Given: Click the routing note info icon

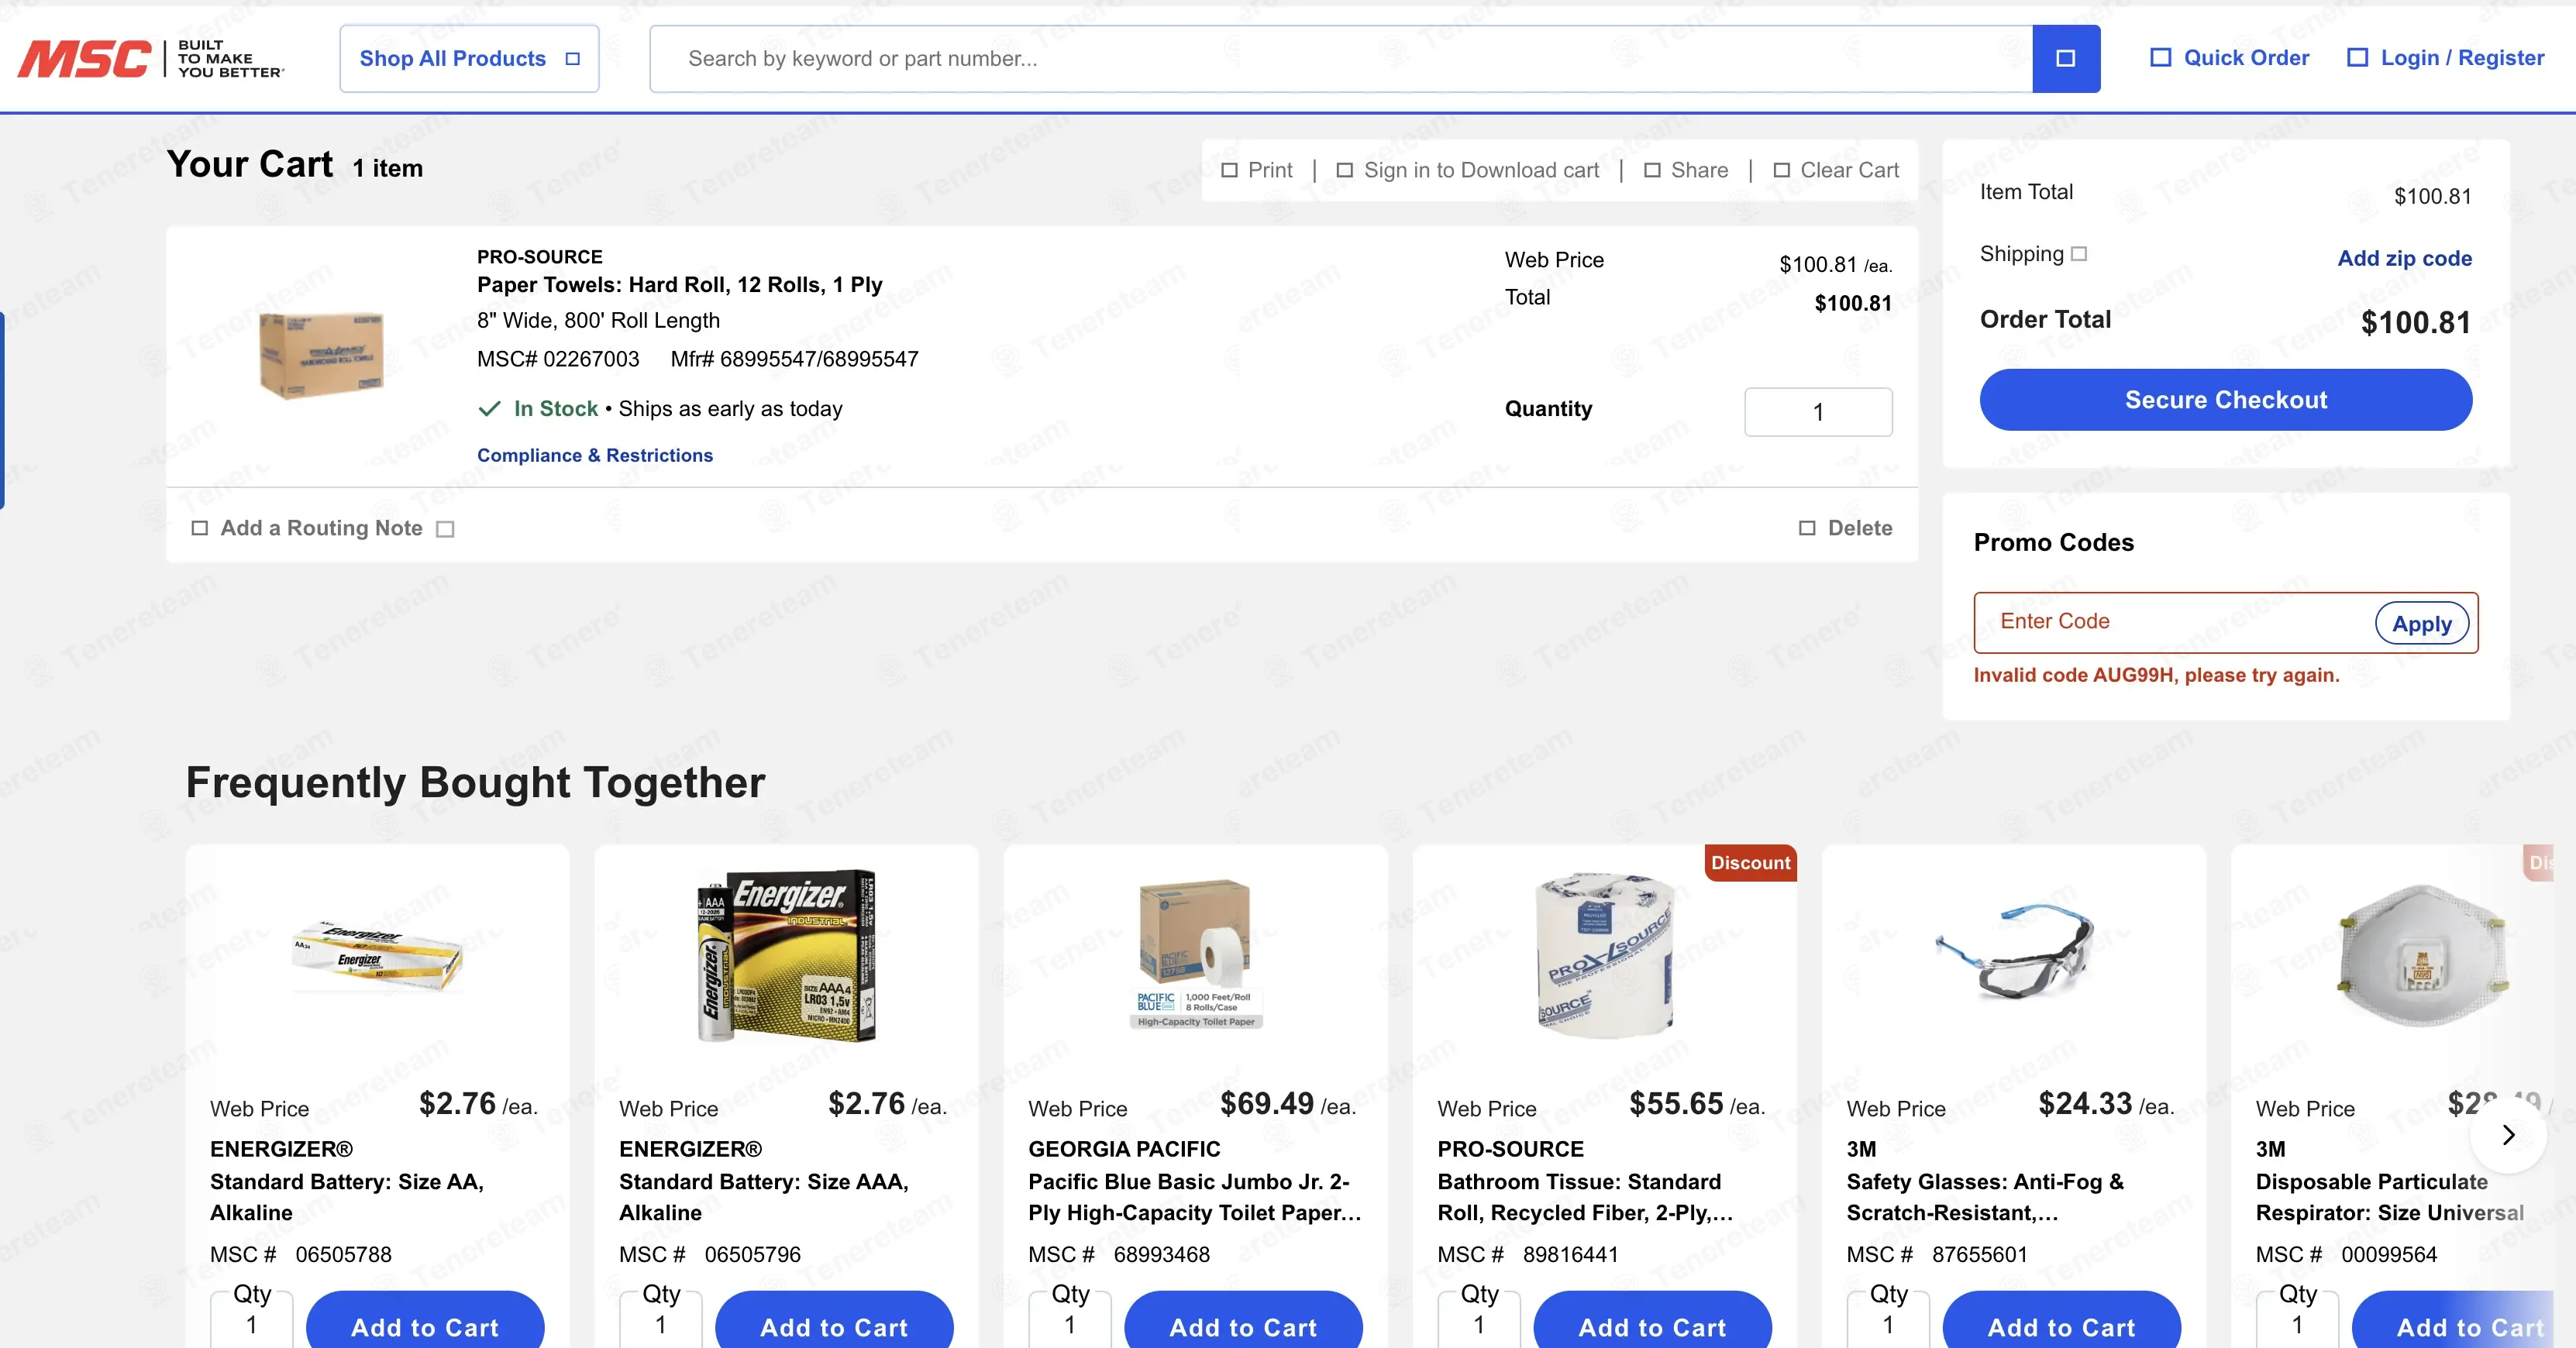Looking at the screenshot, I should [x=445, y=529].
